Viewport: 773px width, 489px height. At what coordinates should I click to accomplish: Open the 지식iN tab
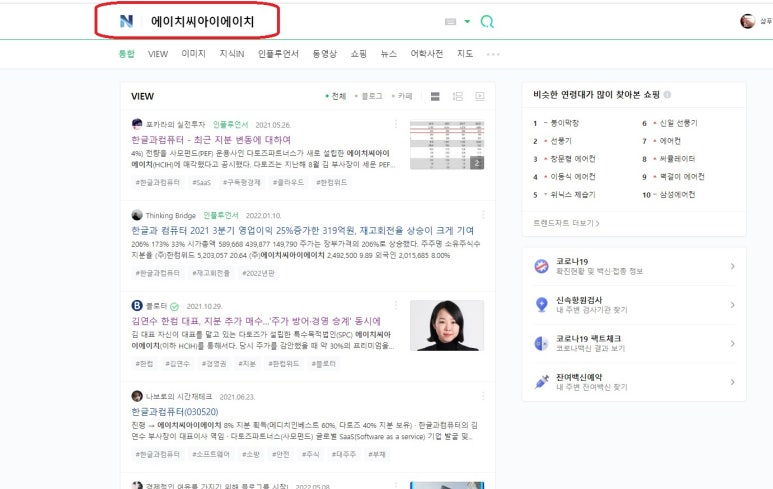[232, 54]
